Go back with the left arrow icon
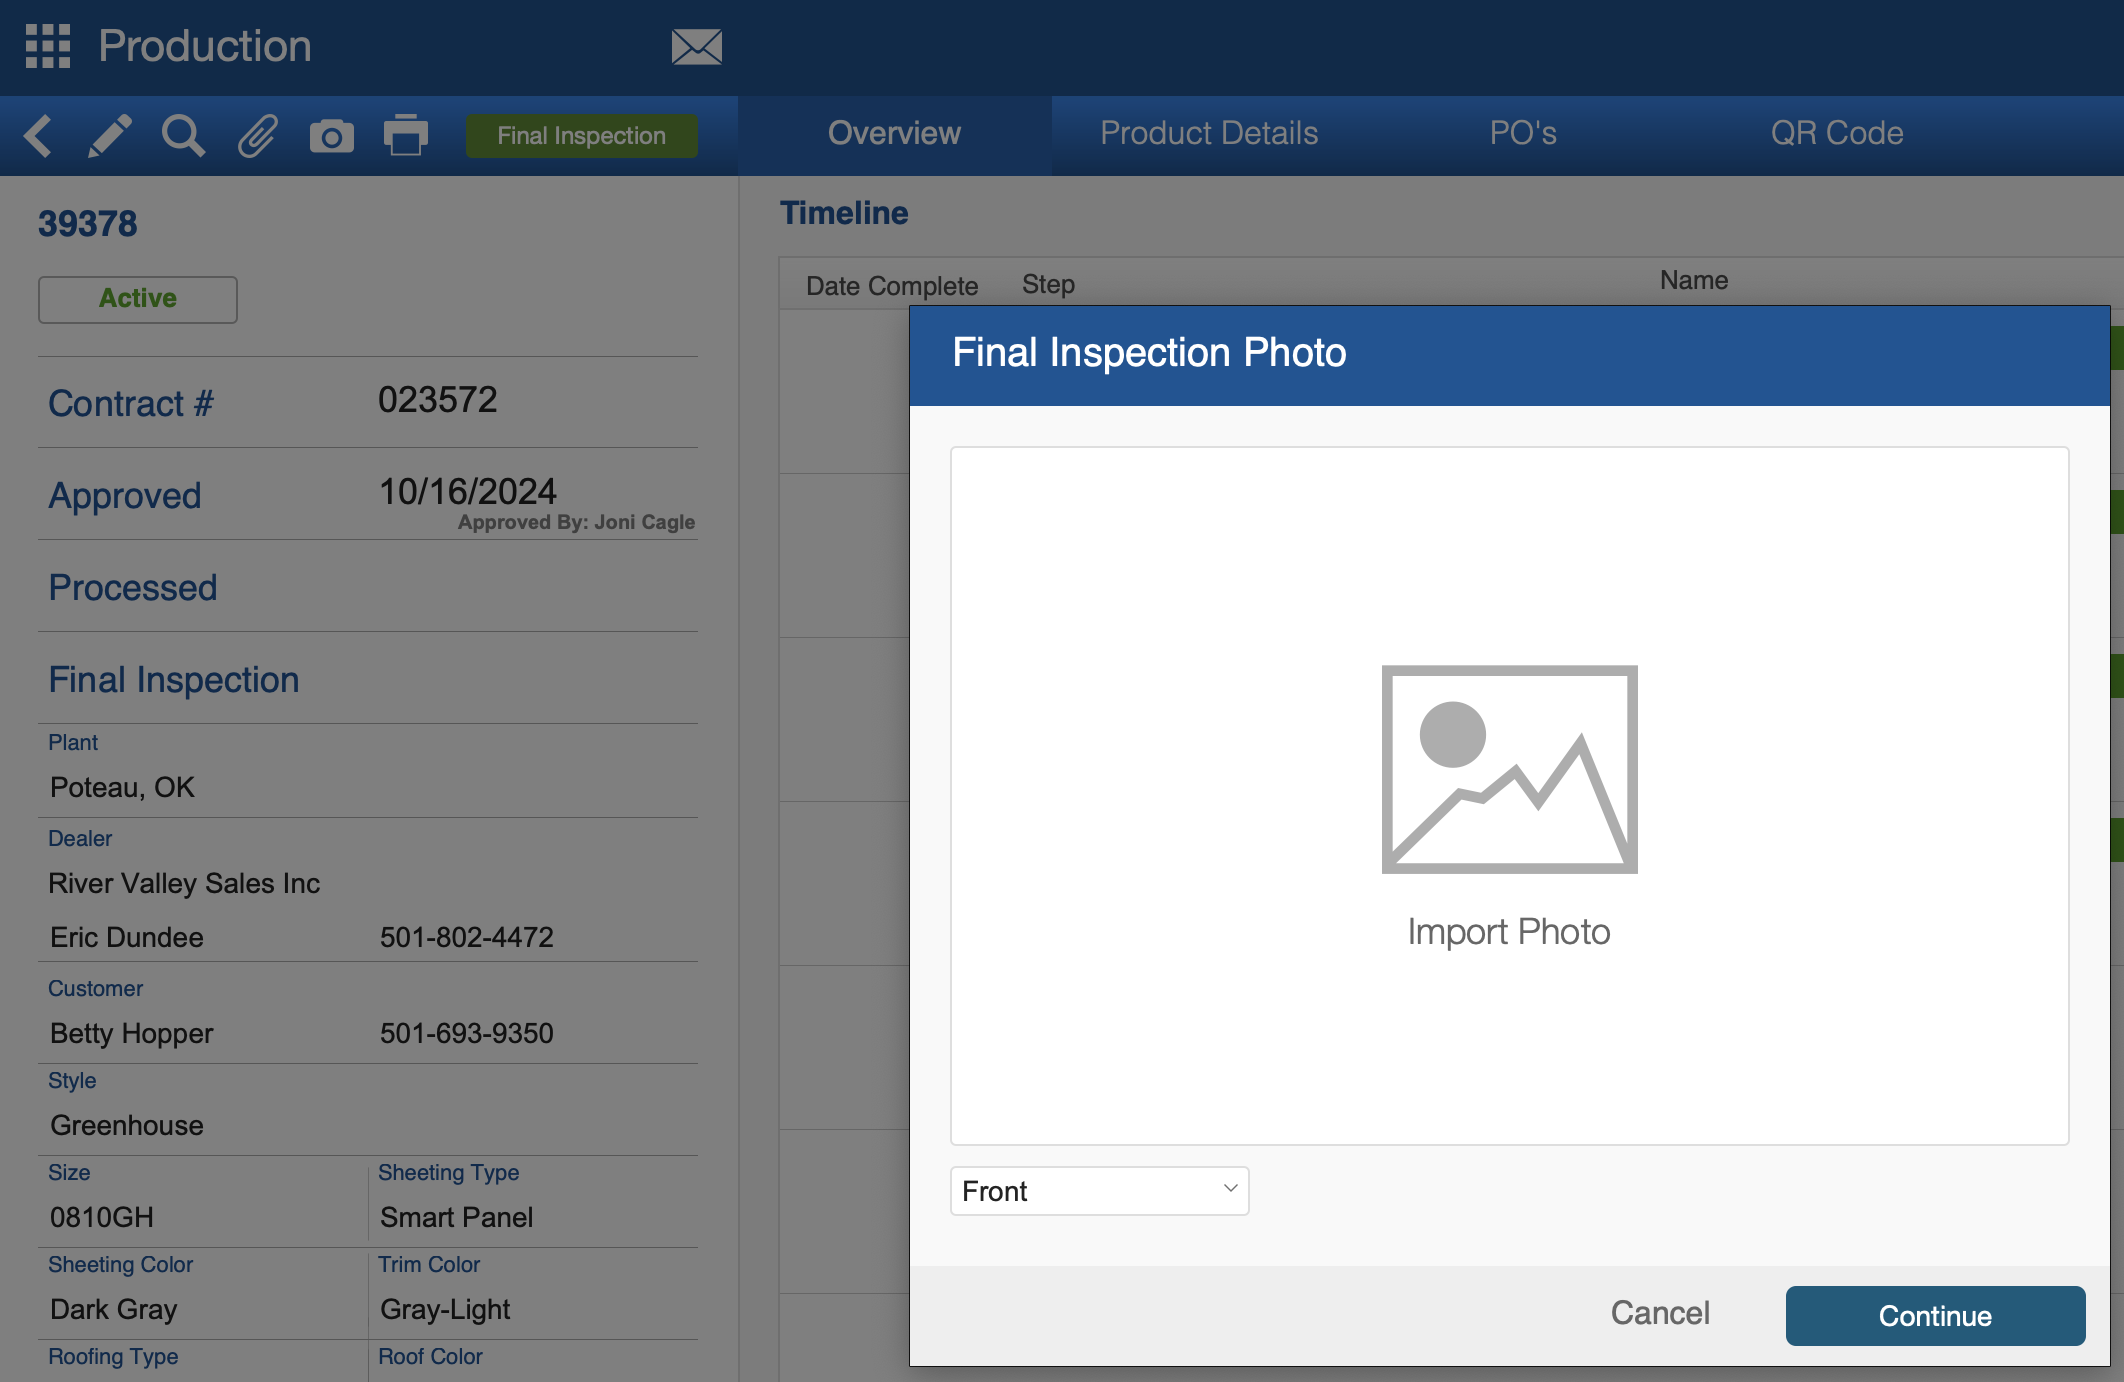 click(x=37, y=136)
